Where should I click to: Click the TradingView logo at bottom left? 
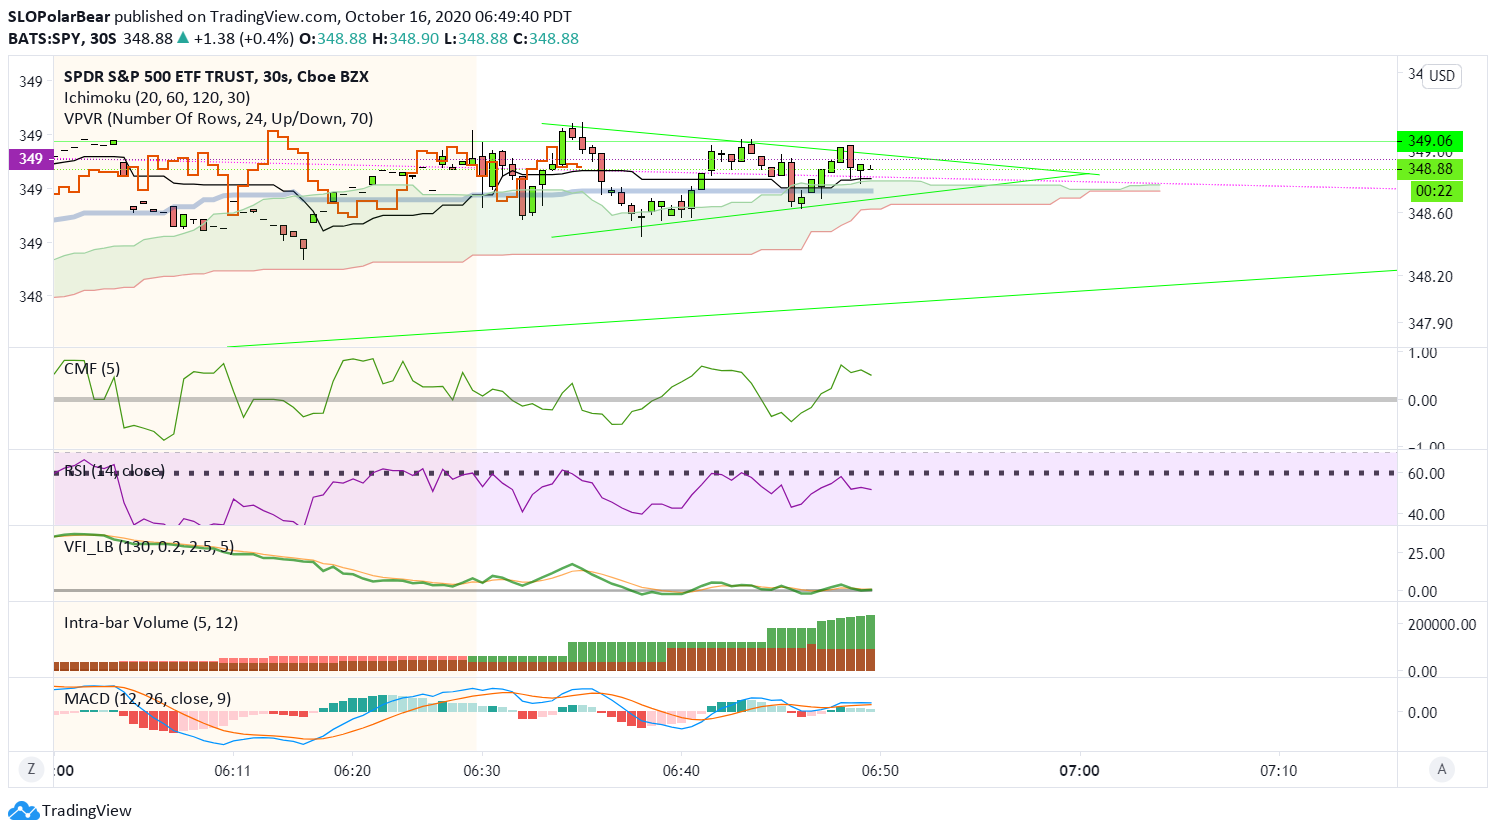[x=70, y=810]
